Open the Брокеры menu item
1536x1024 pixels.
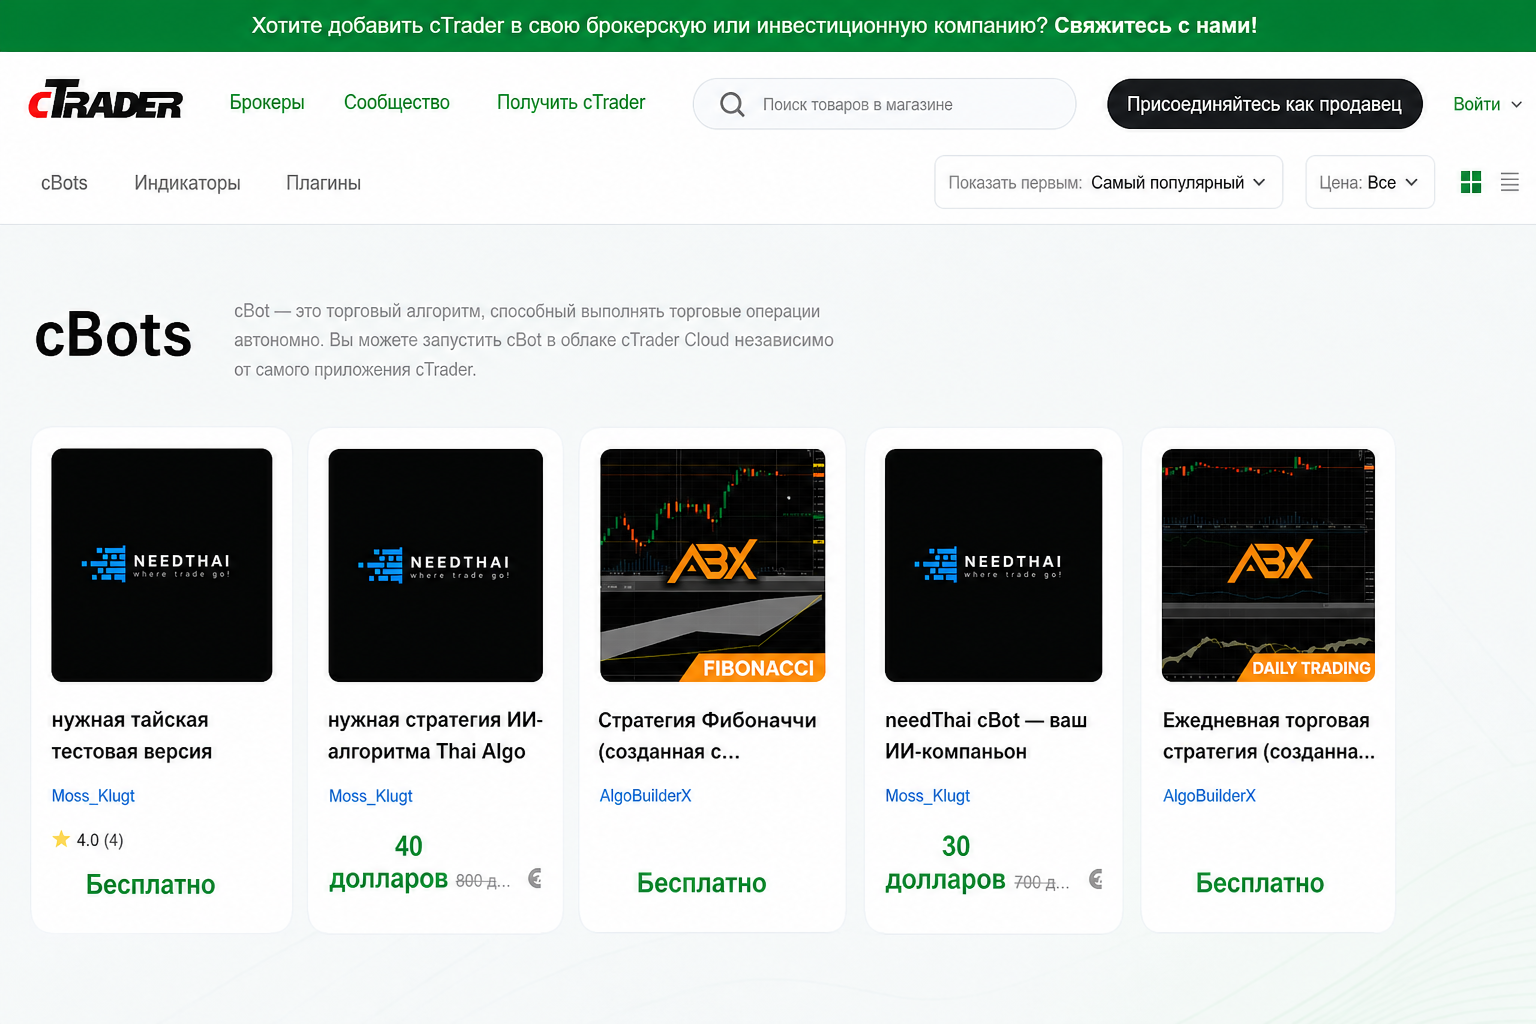click(x=267, y=102)
